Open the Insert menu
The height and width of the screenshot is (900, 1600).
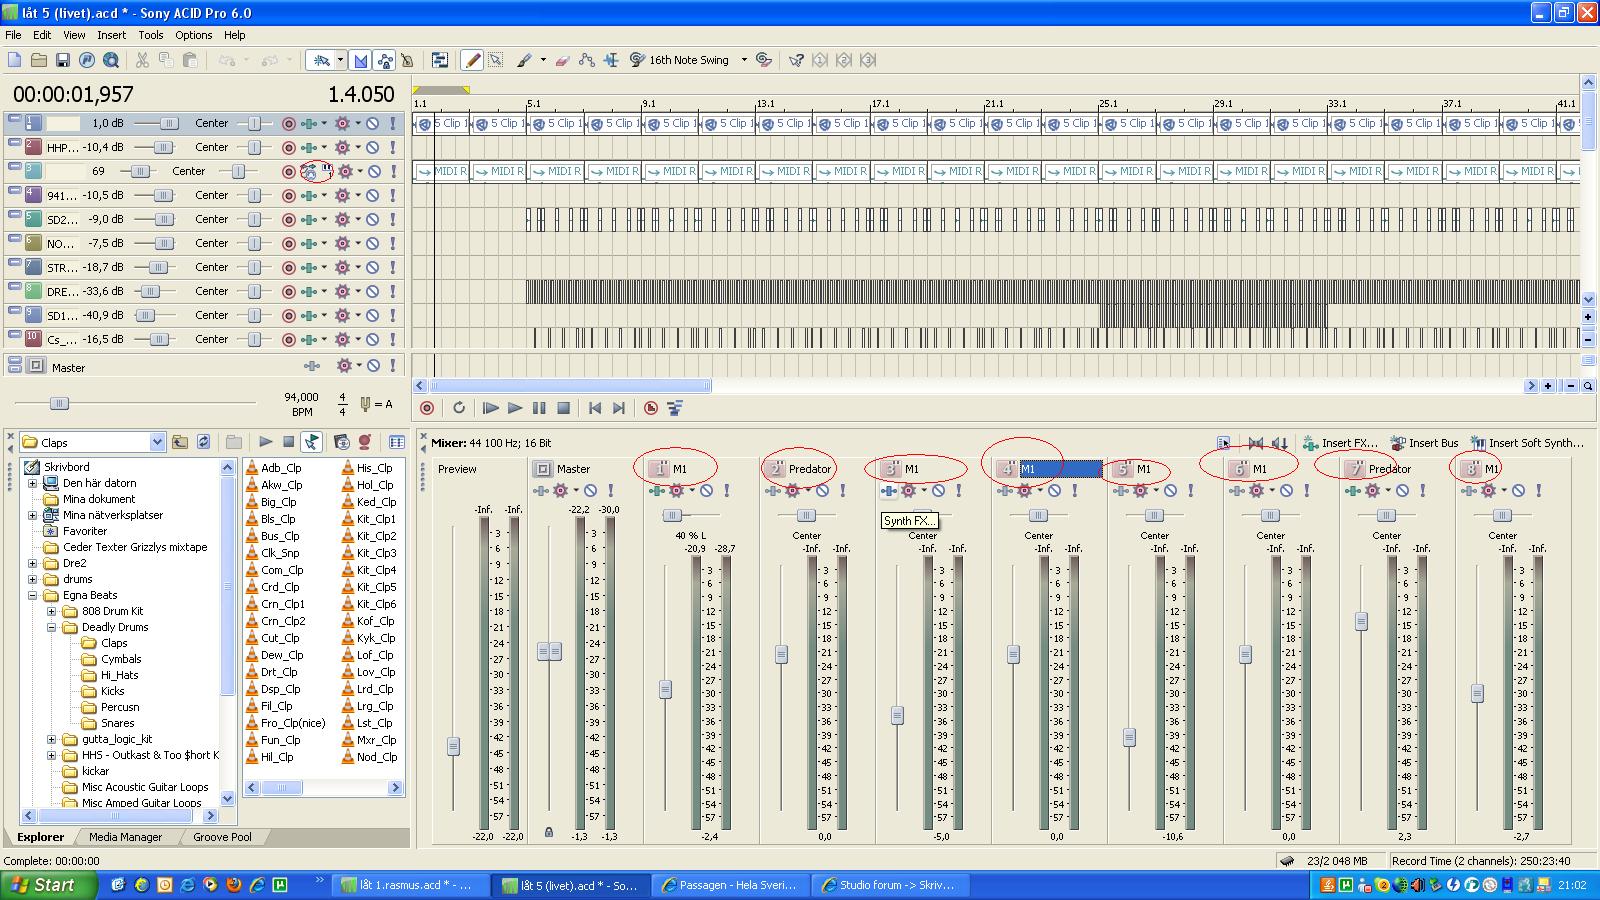[111, 35]
